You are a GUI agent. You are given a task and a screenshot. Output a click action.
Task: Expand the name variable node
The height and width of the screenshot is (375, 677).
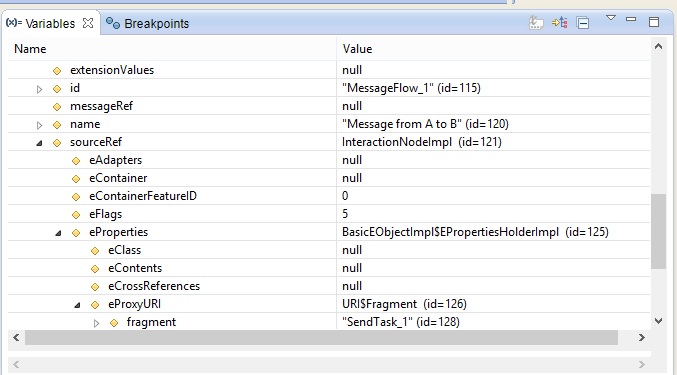[x=39, y=125]
